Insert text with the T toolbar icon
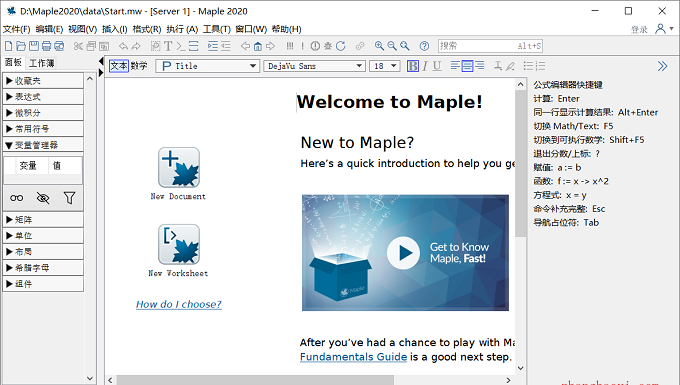The width and height of the screenshot is (680, 385). 168,46
